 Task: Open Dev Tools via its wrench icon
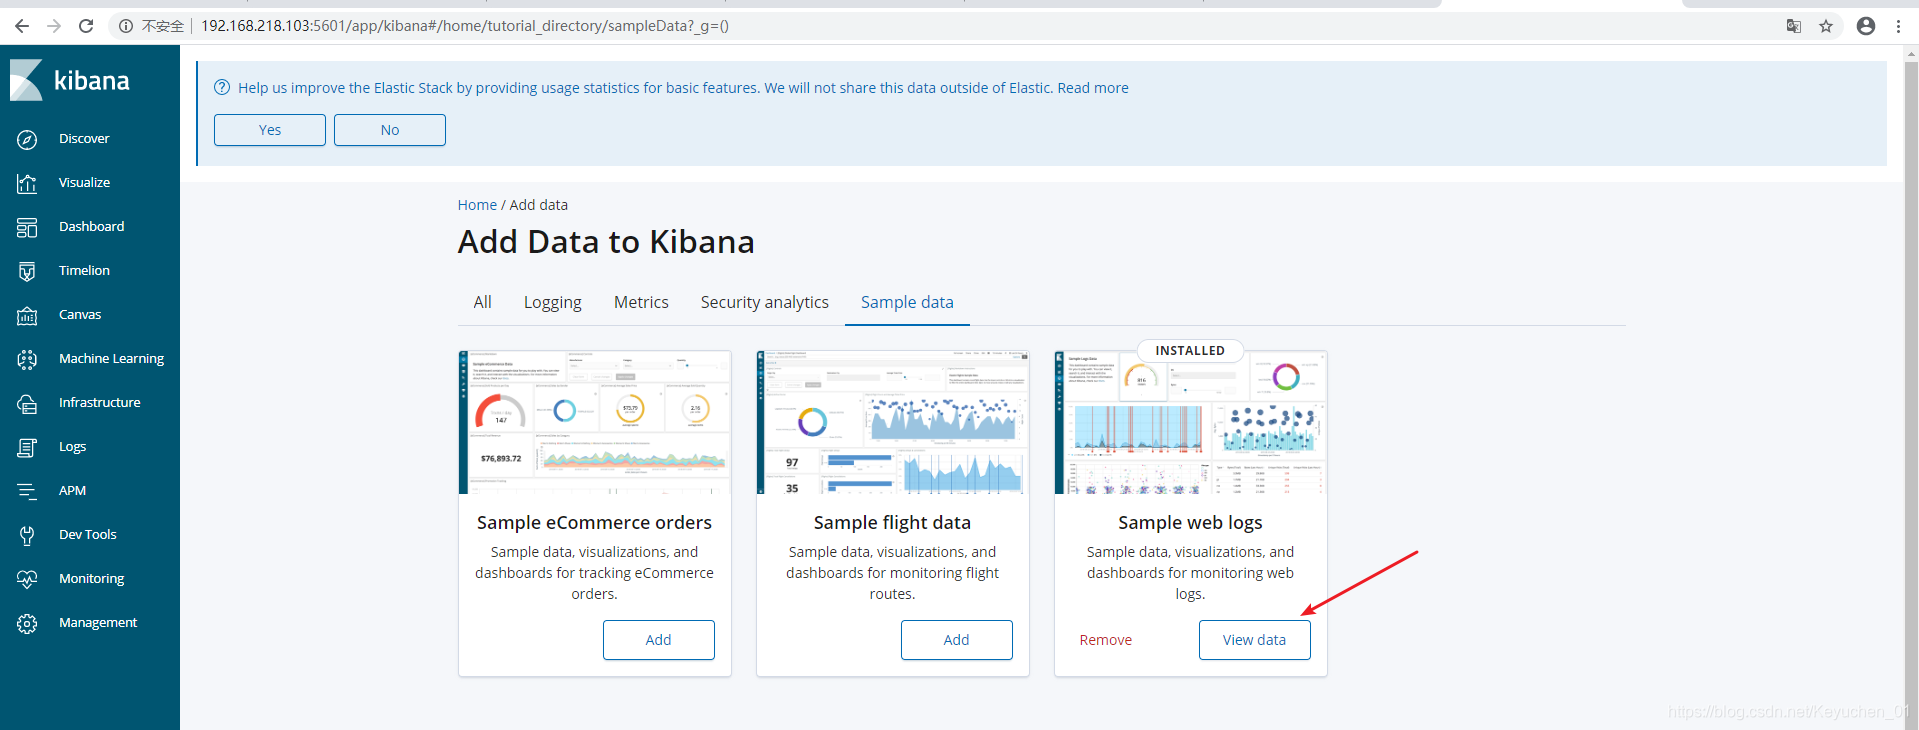click(x=27, y=535)
